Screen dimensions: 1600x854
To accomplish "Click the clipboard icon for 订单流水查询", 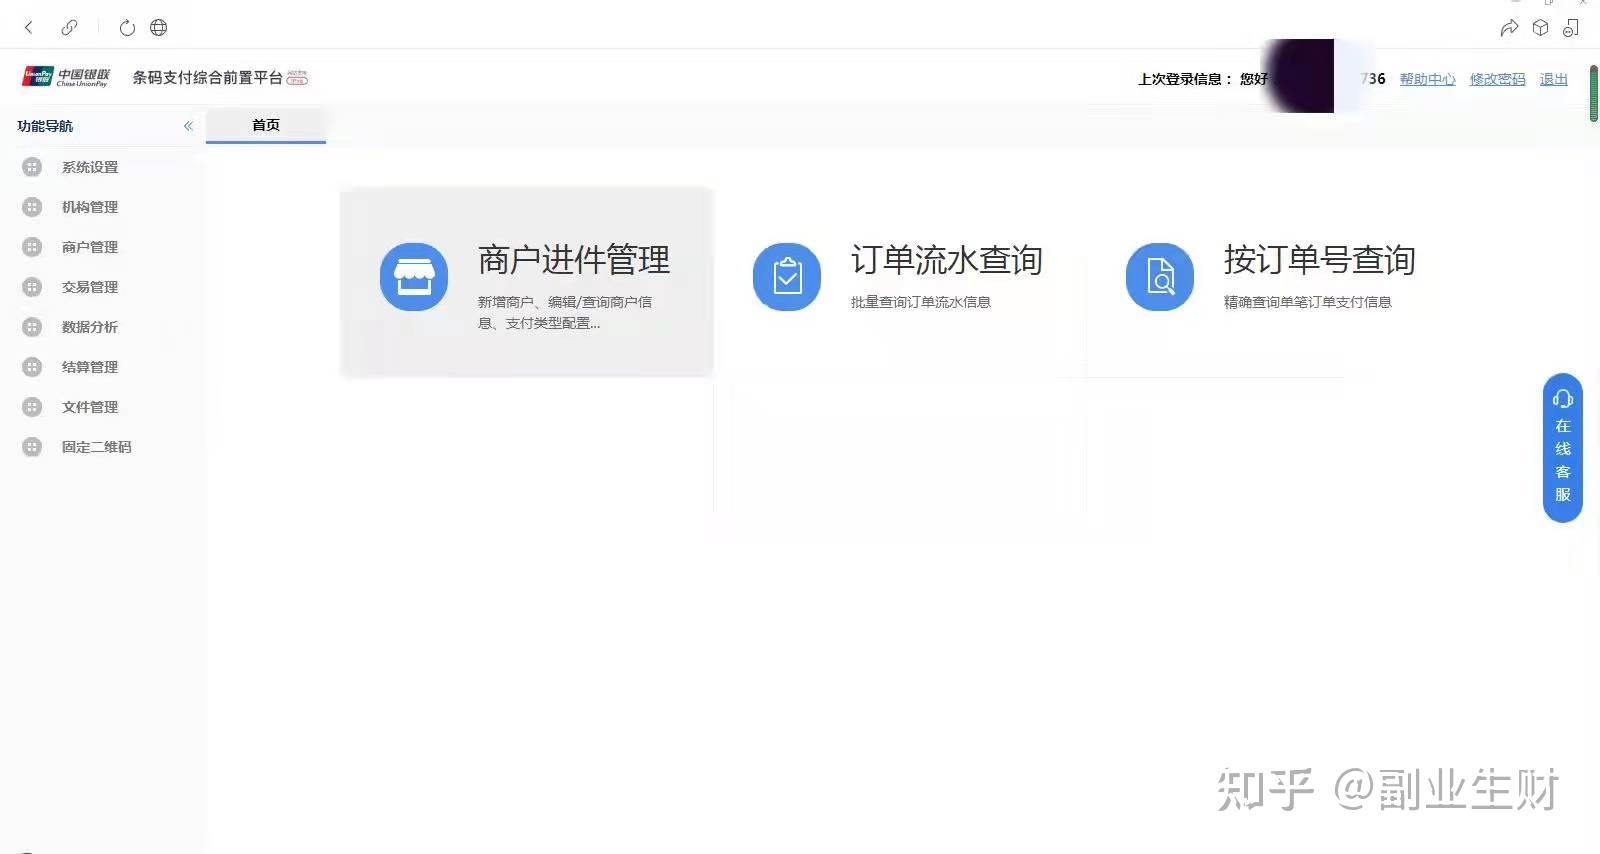I will click(x=787, y=276).
